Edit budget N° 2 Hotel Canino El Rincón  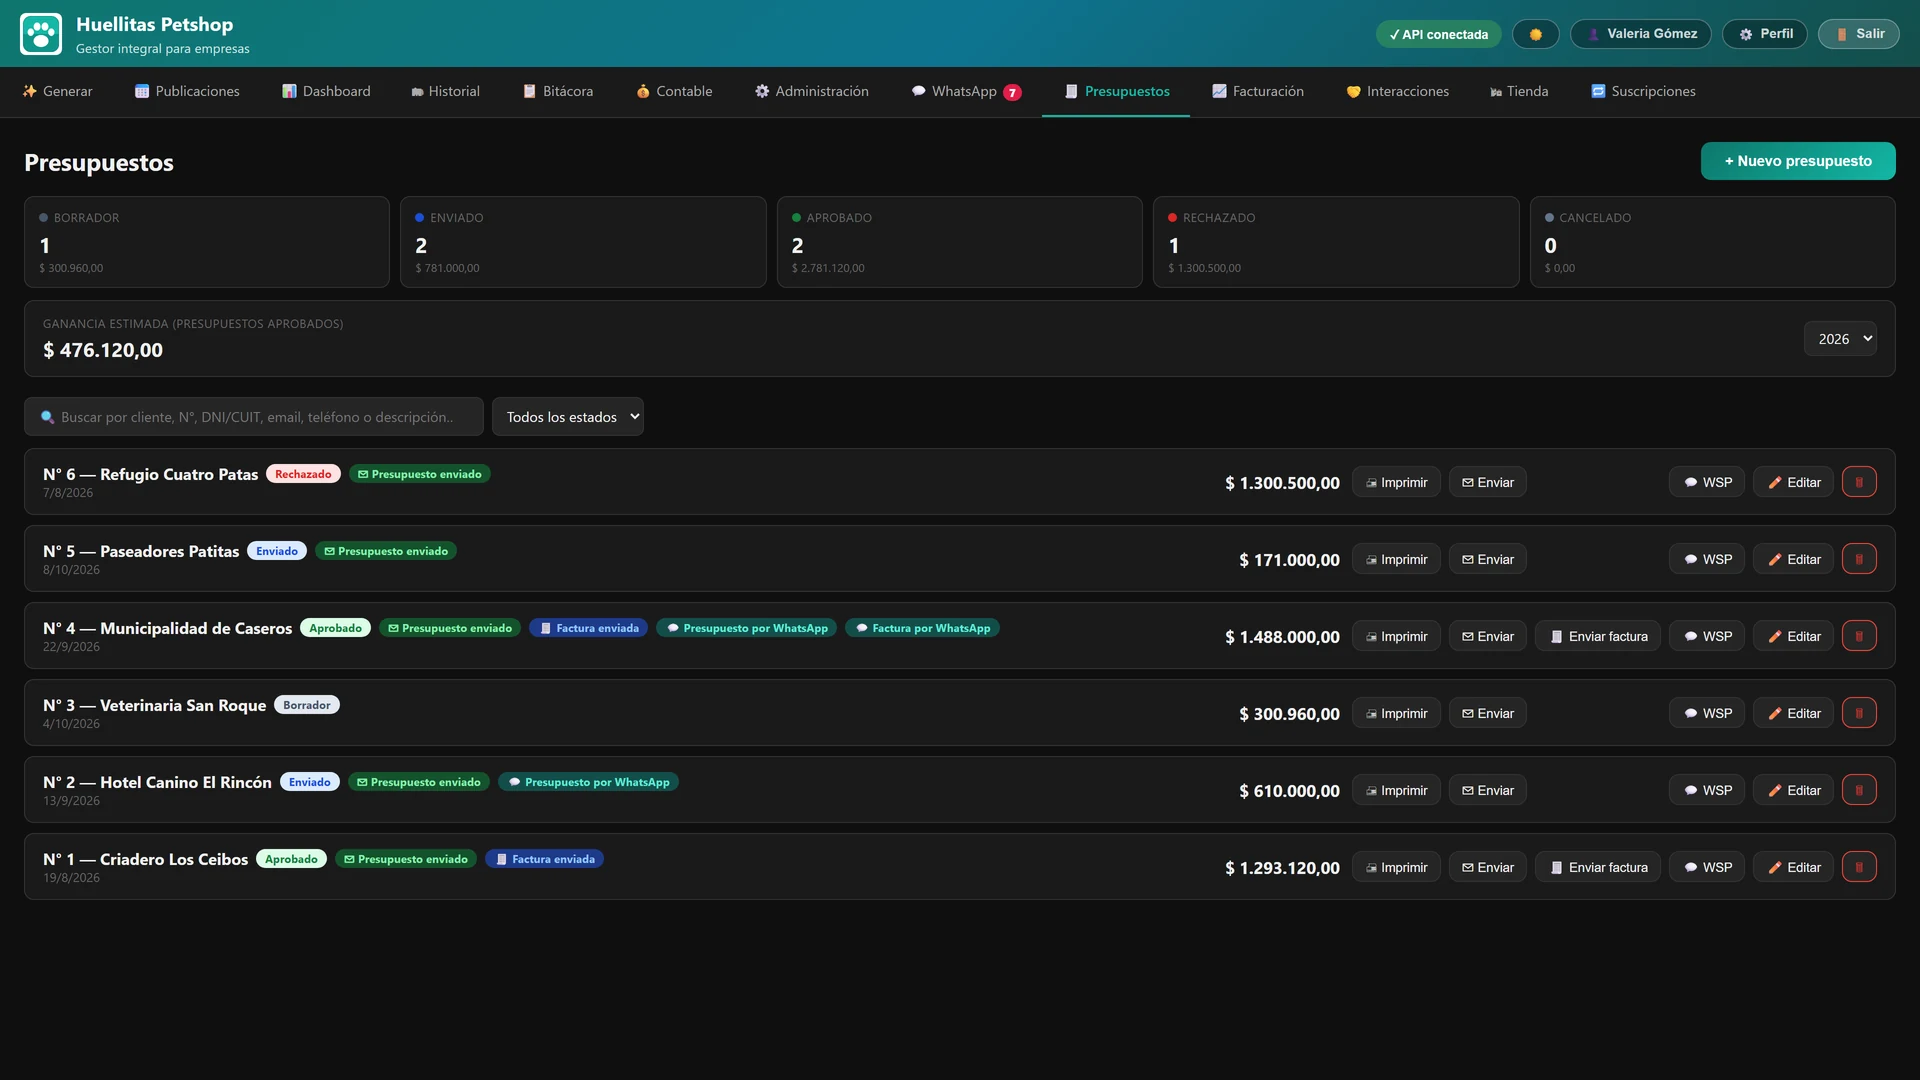1793,790
